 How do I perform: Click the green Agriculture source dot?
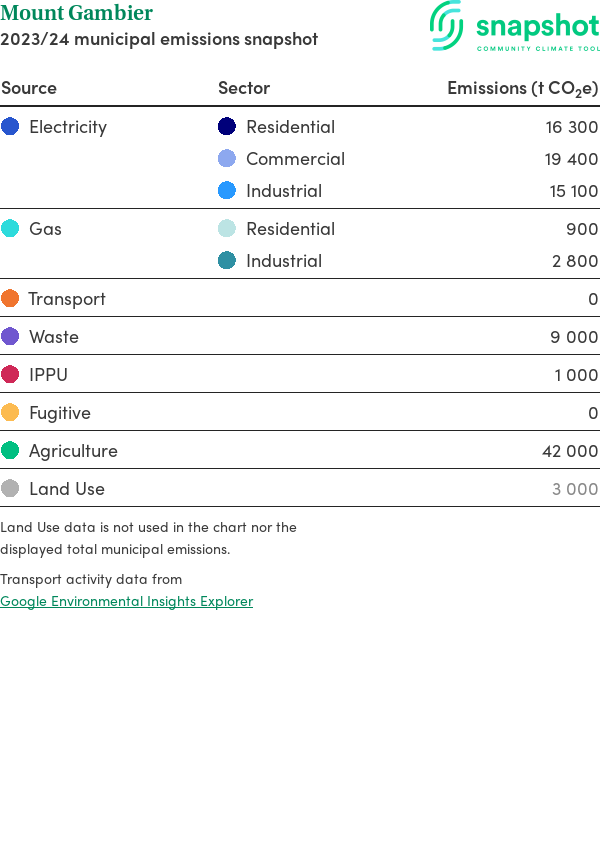[10, 451]
